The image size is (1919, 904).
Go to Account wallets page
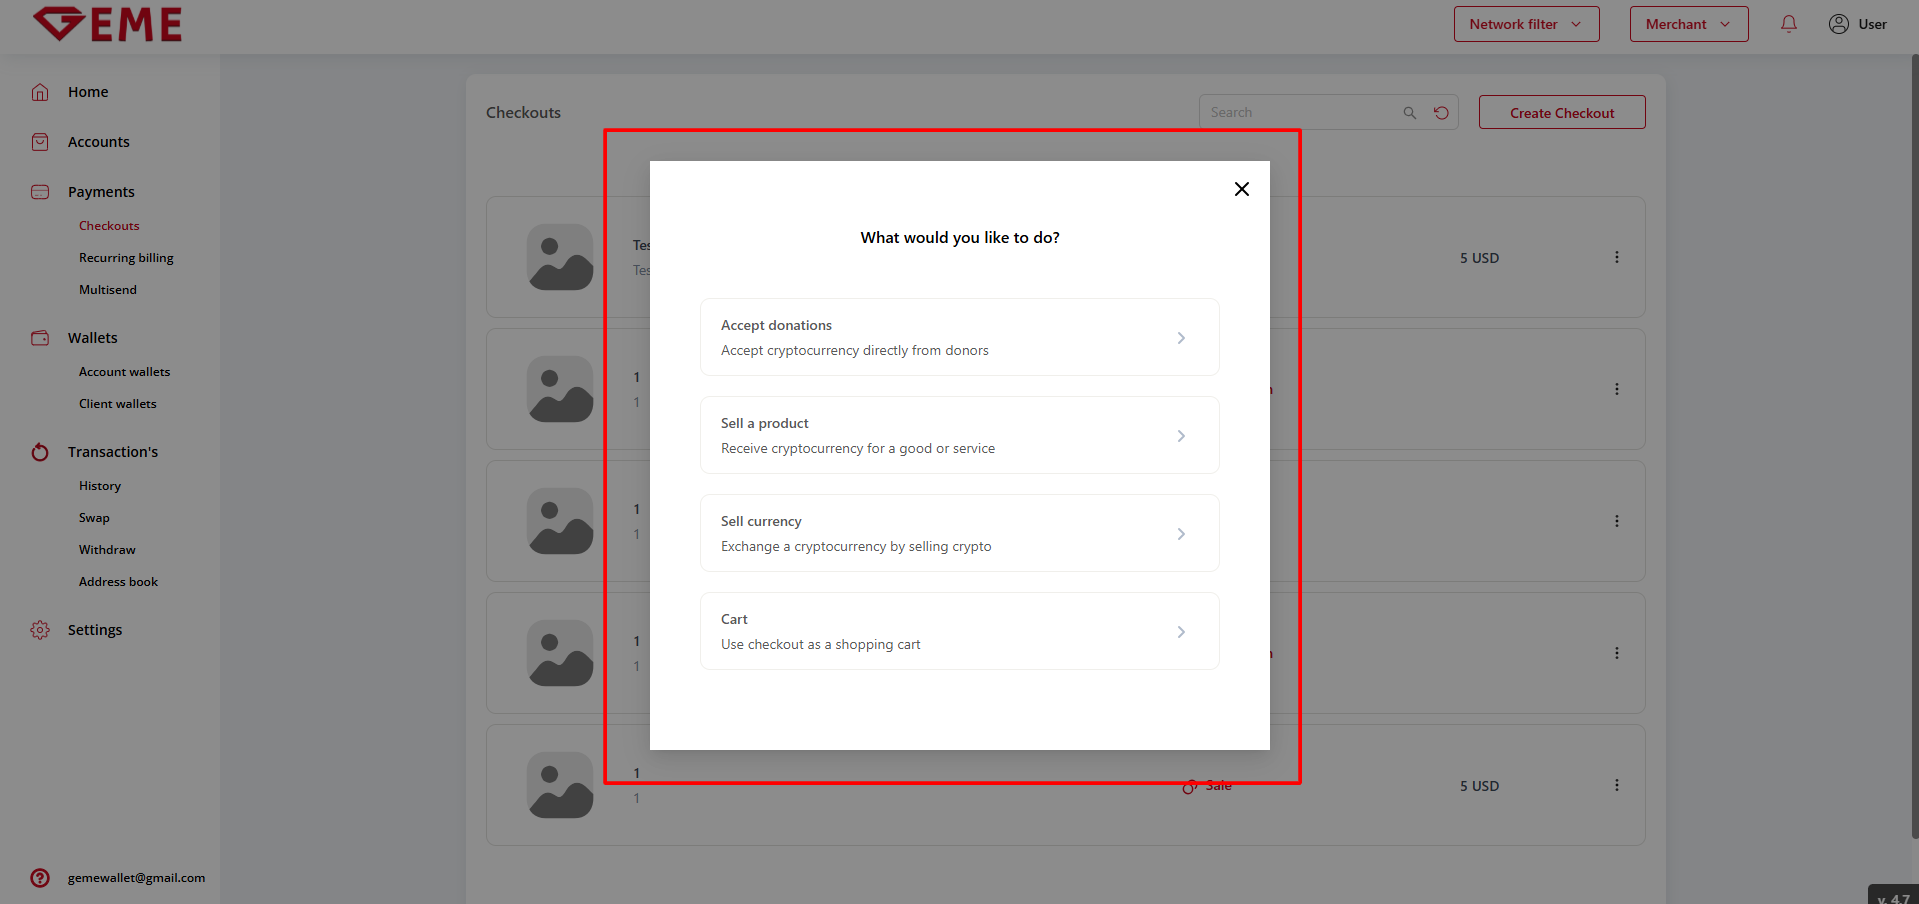click(124, 372)
